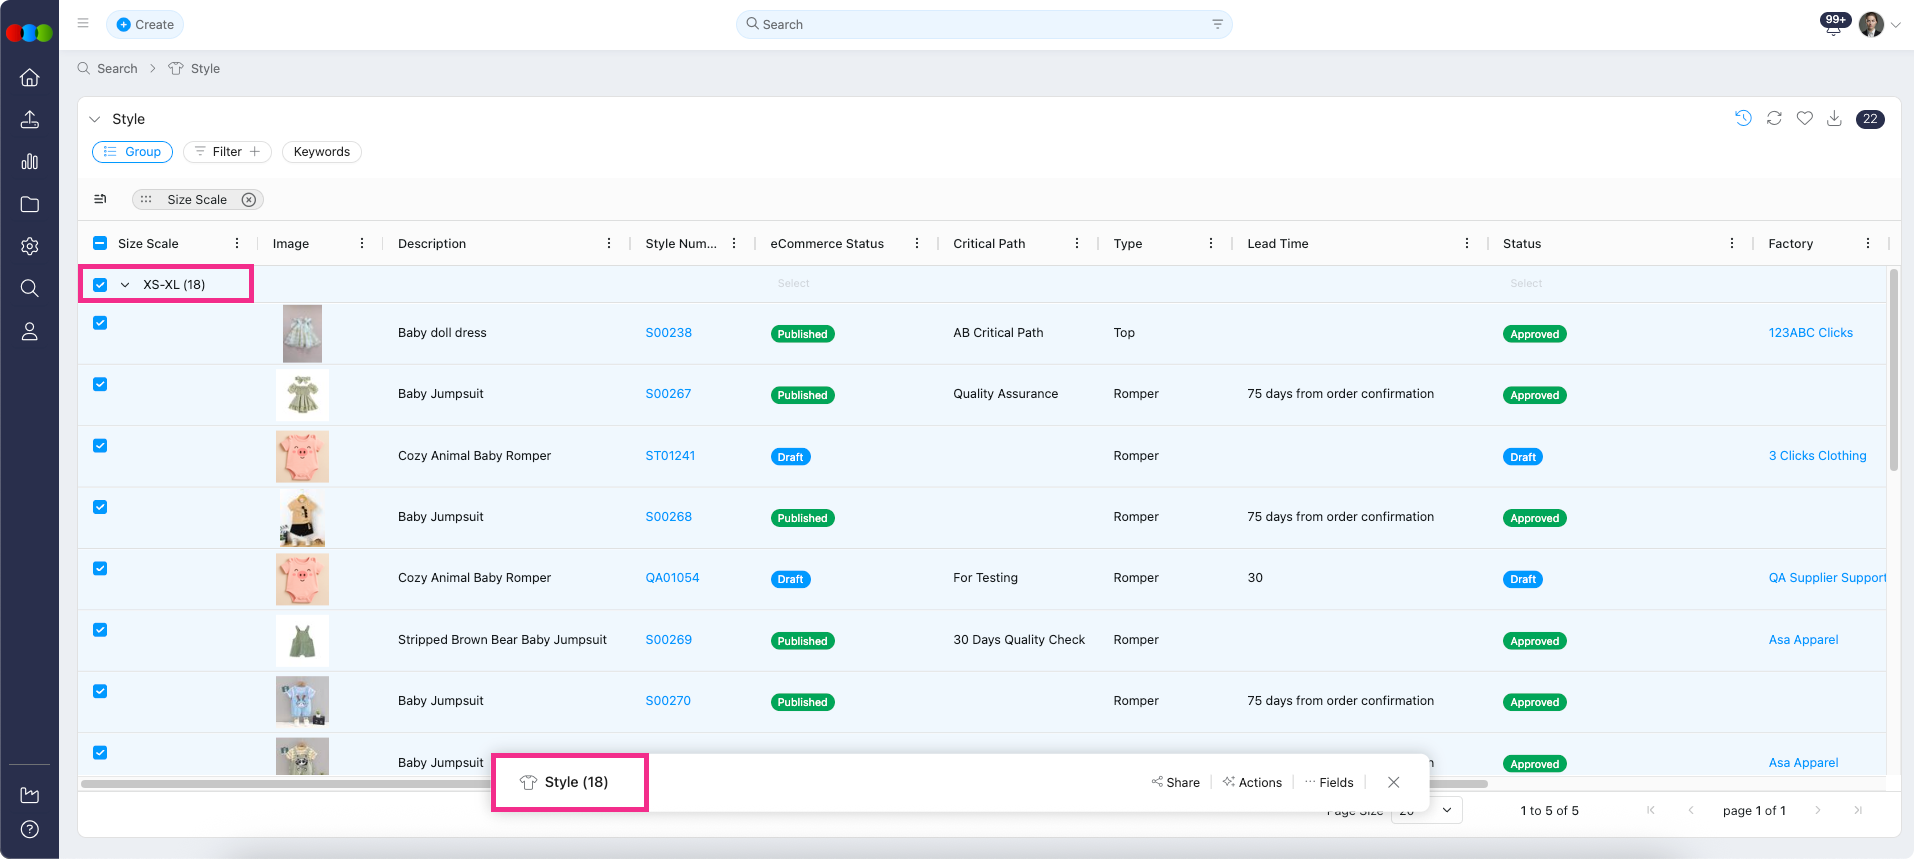Open the view history clock icon
1914x859 pixels.
click(1743, 119)
